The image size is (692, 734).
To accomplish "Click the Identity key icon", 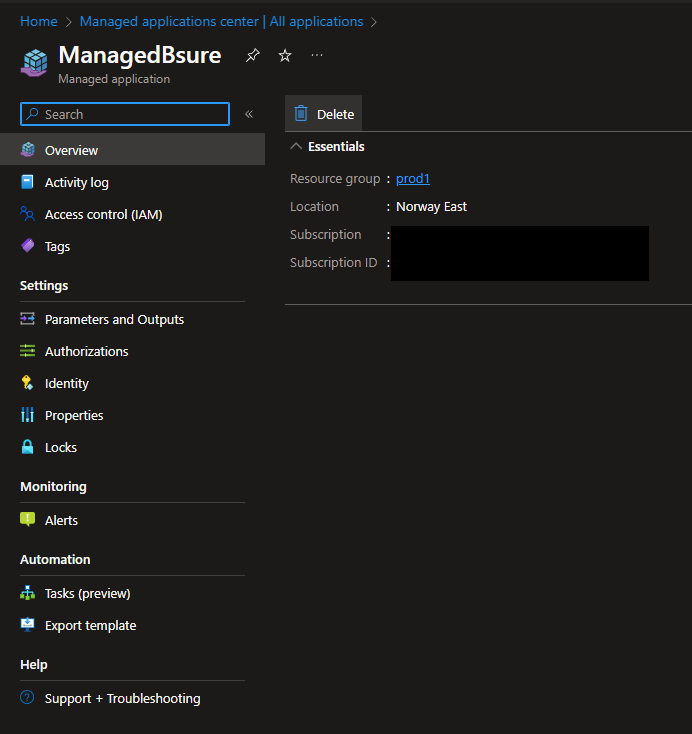I will click(27, 383).
